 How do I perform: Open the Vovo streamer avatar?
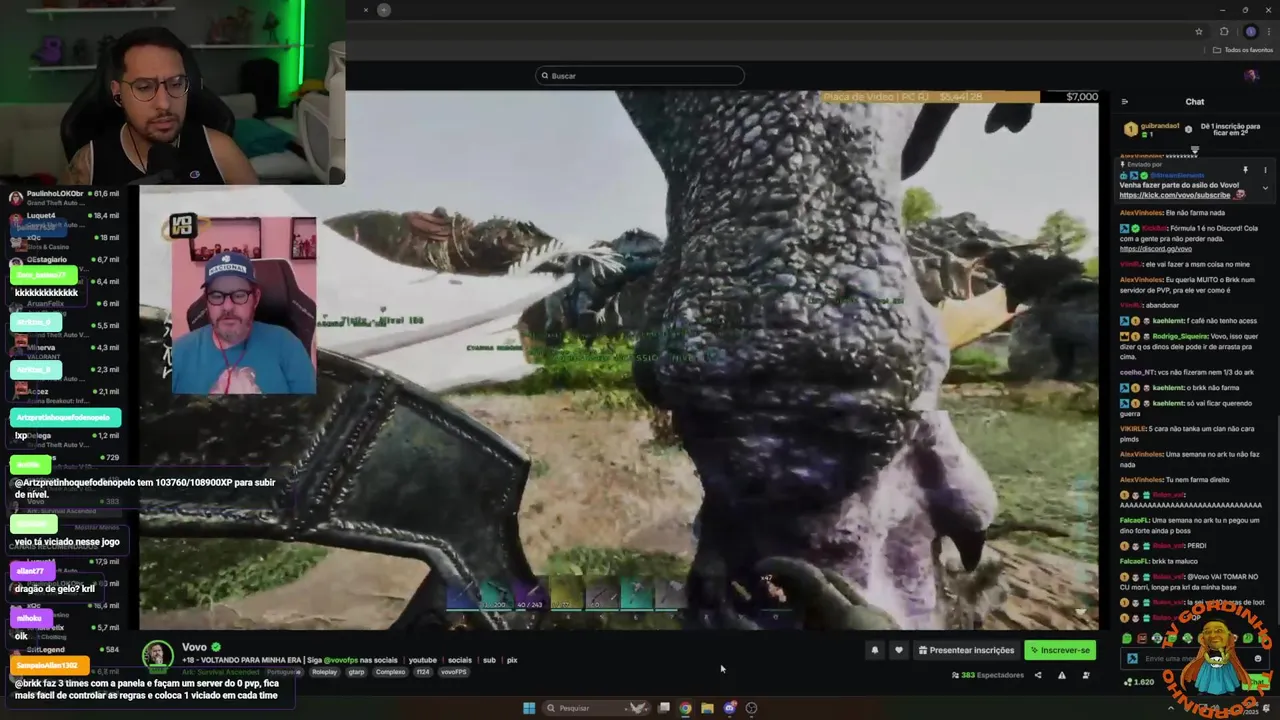pyautogui.click(x=157, y=656)
